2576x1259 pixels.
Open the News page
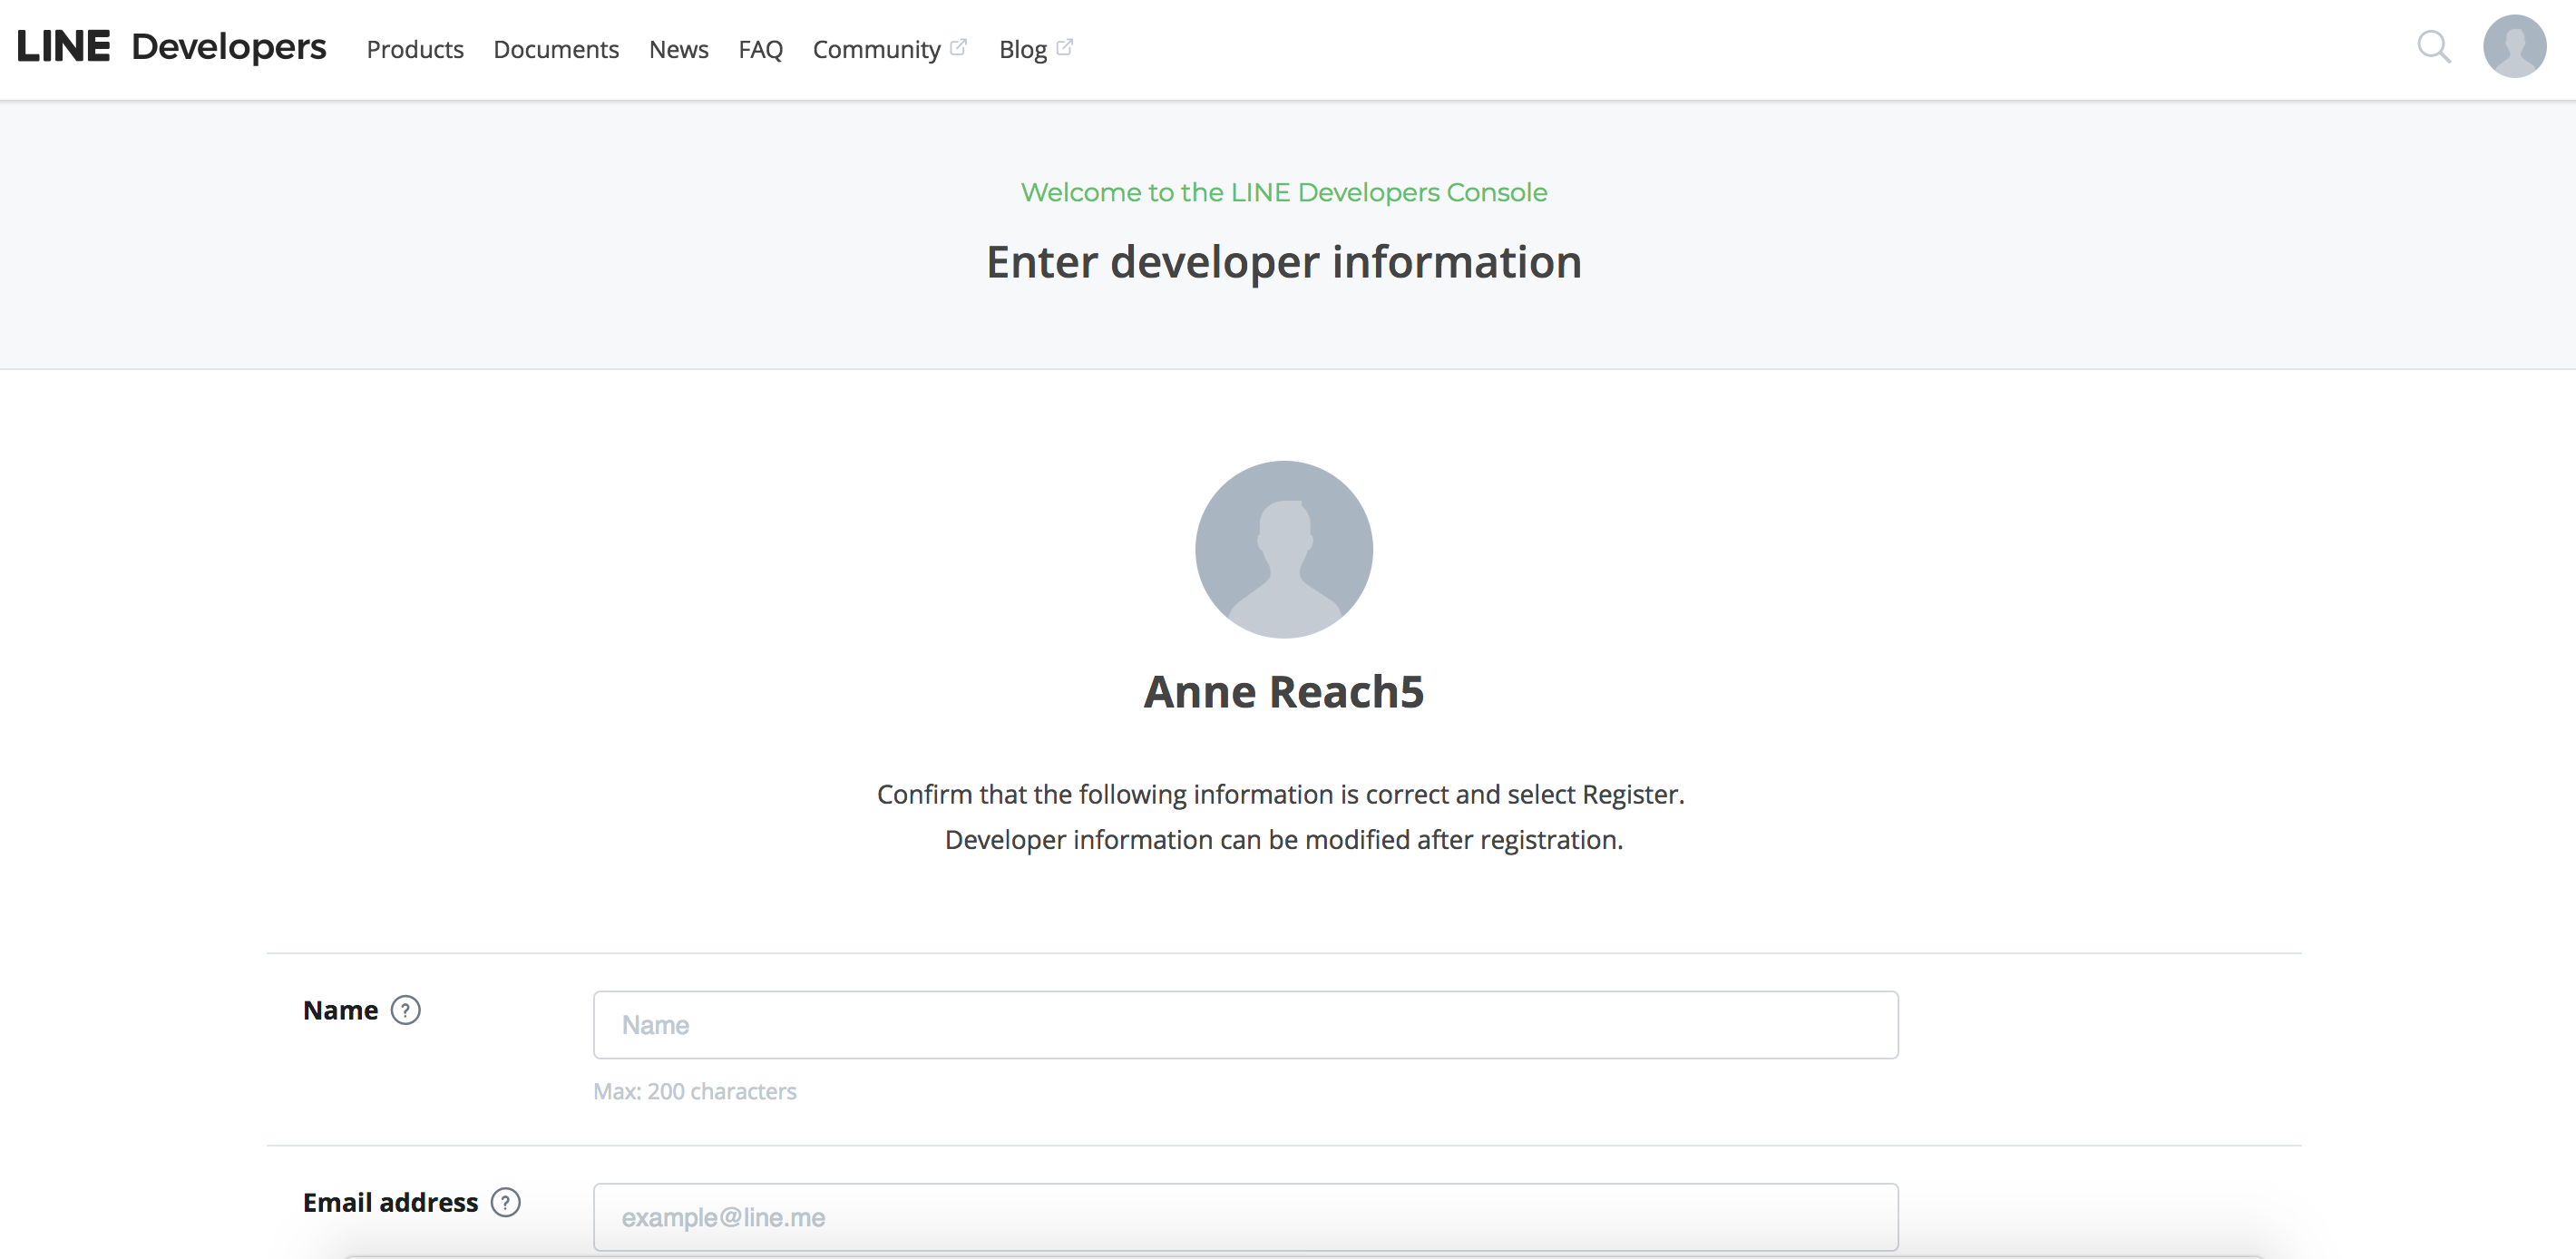[678, 49]
